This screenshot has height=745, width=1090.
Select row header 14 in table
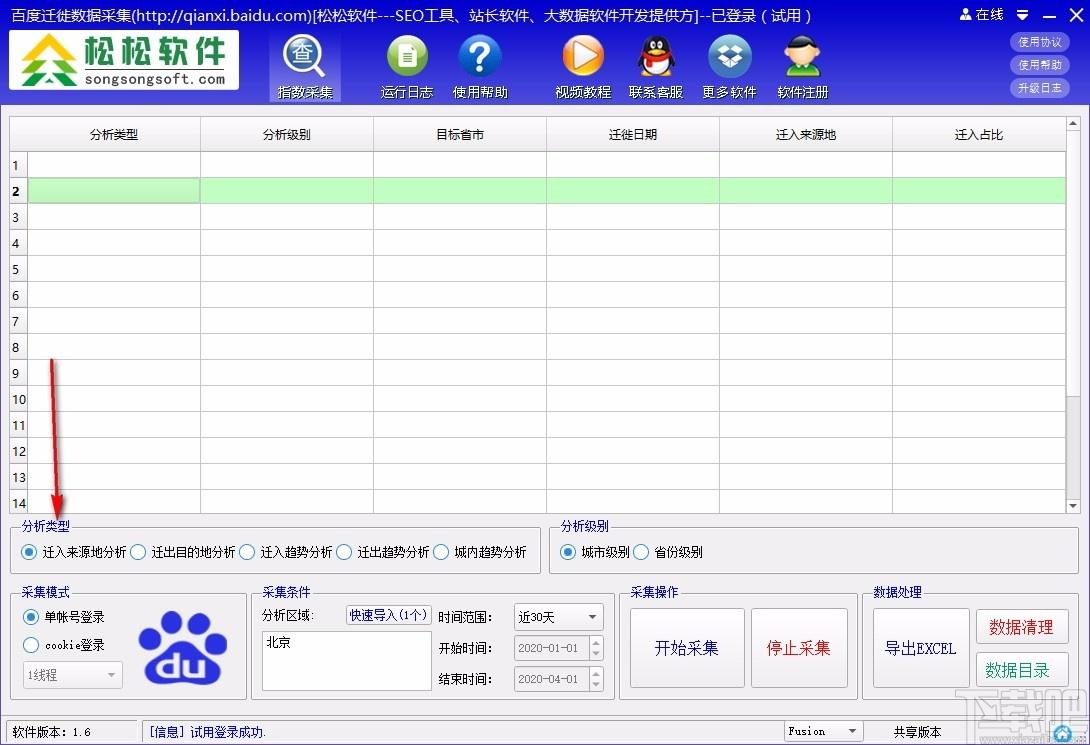click(x=18, y=502)
